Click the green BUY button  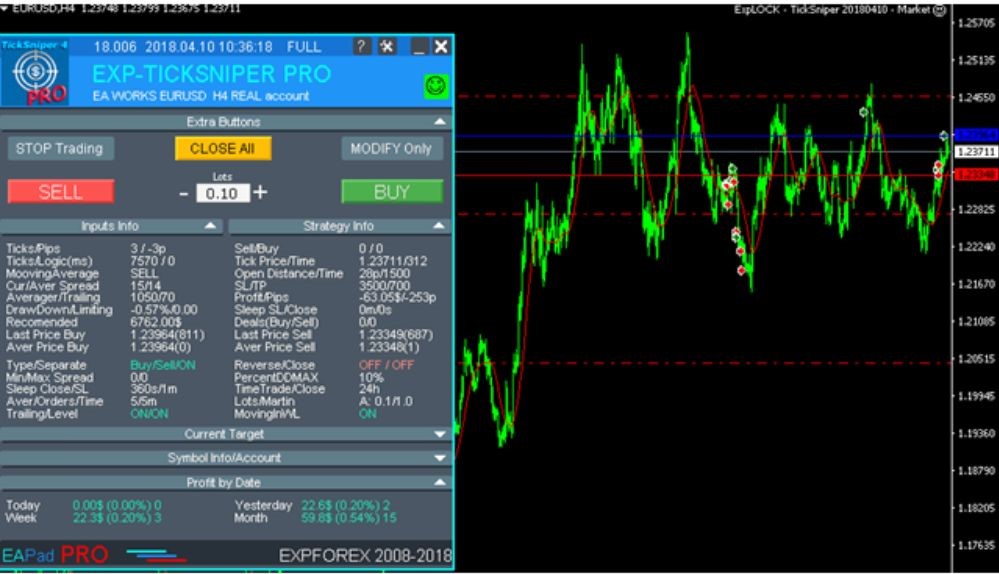pos(392,192)
